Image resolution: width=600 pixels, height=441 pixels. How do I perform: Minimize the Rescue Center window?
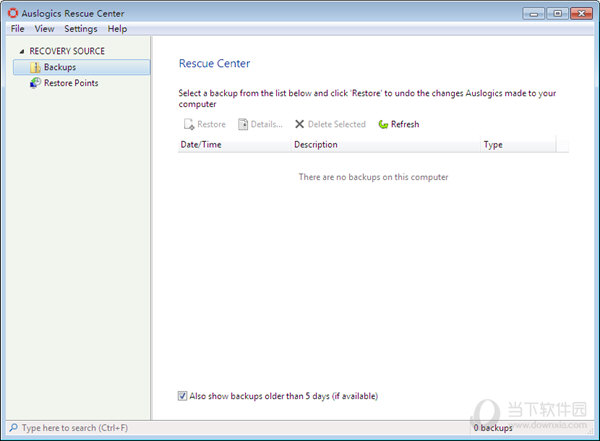pyautogui.click(x=533, y=14)
